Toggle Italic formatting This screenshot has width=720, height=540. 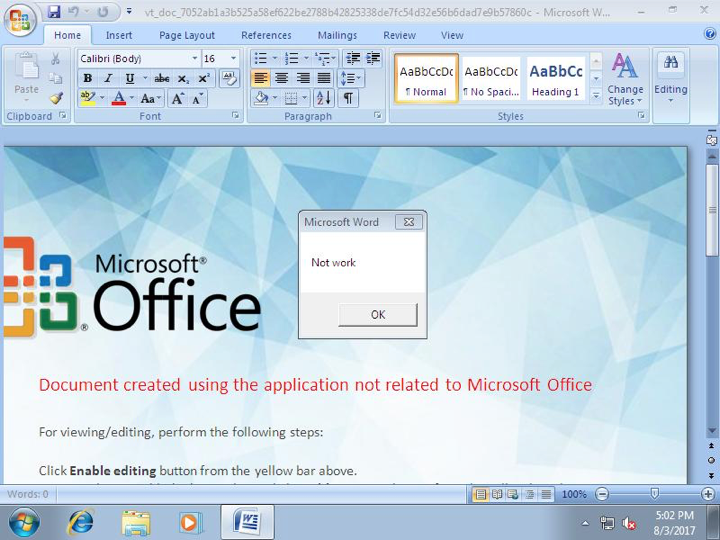[108, 79]
